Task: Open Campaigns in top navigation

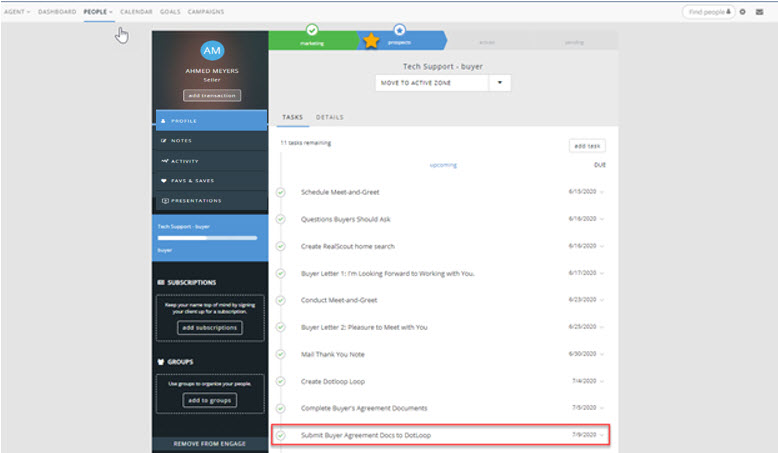Action: (205, 11)
